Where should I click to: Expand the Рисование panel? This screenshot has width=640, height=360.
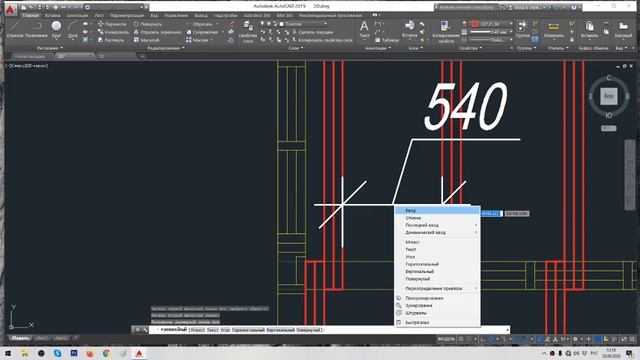(x=49, y=48)
